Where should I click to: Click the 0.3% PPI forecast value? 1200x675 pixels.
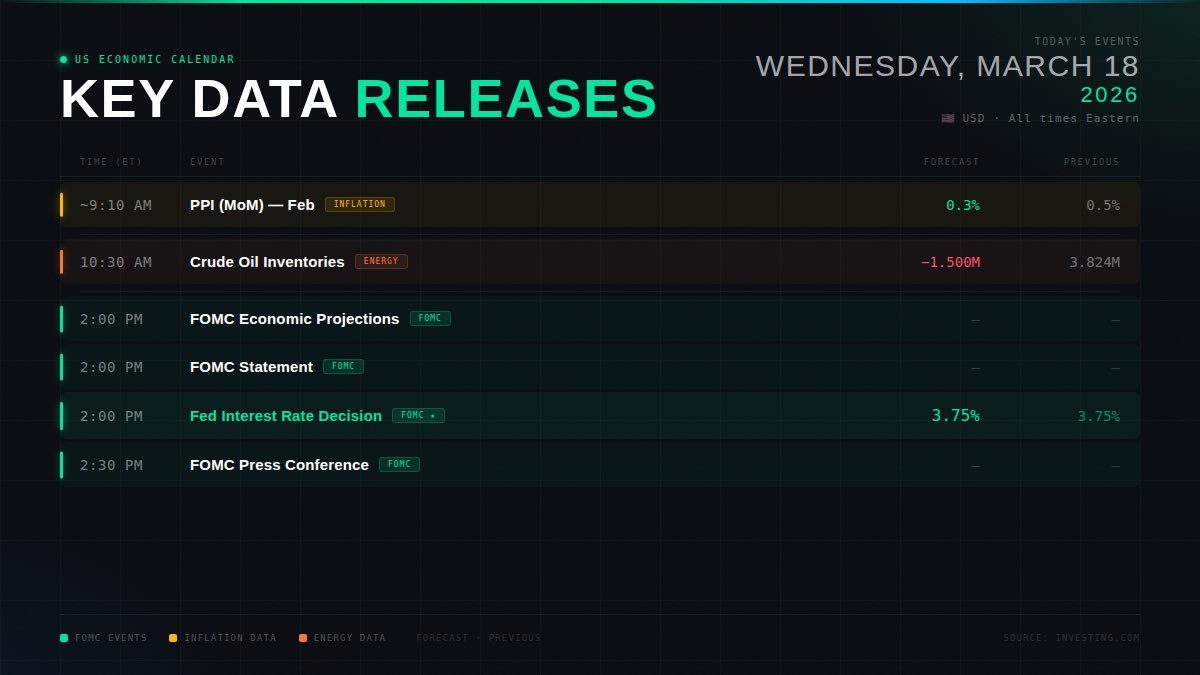pos(961,203)
